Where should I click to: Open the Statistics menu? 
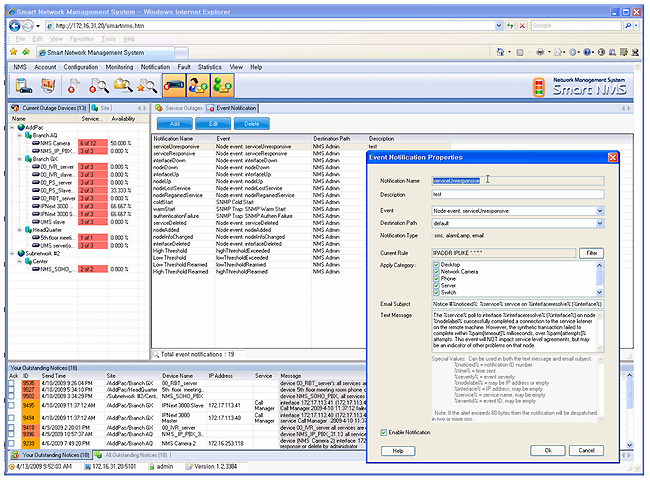point(210,67)
